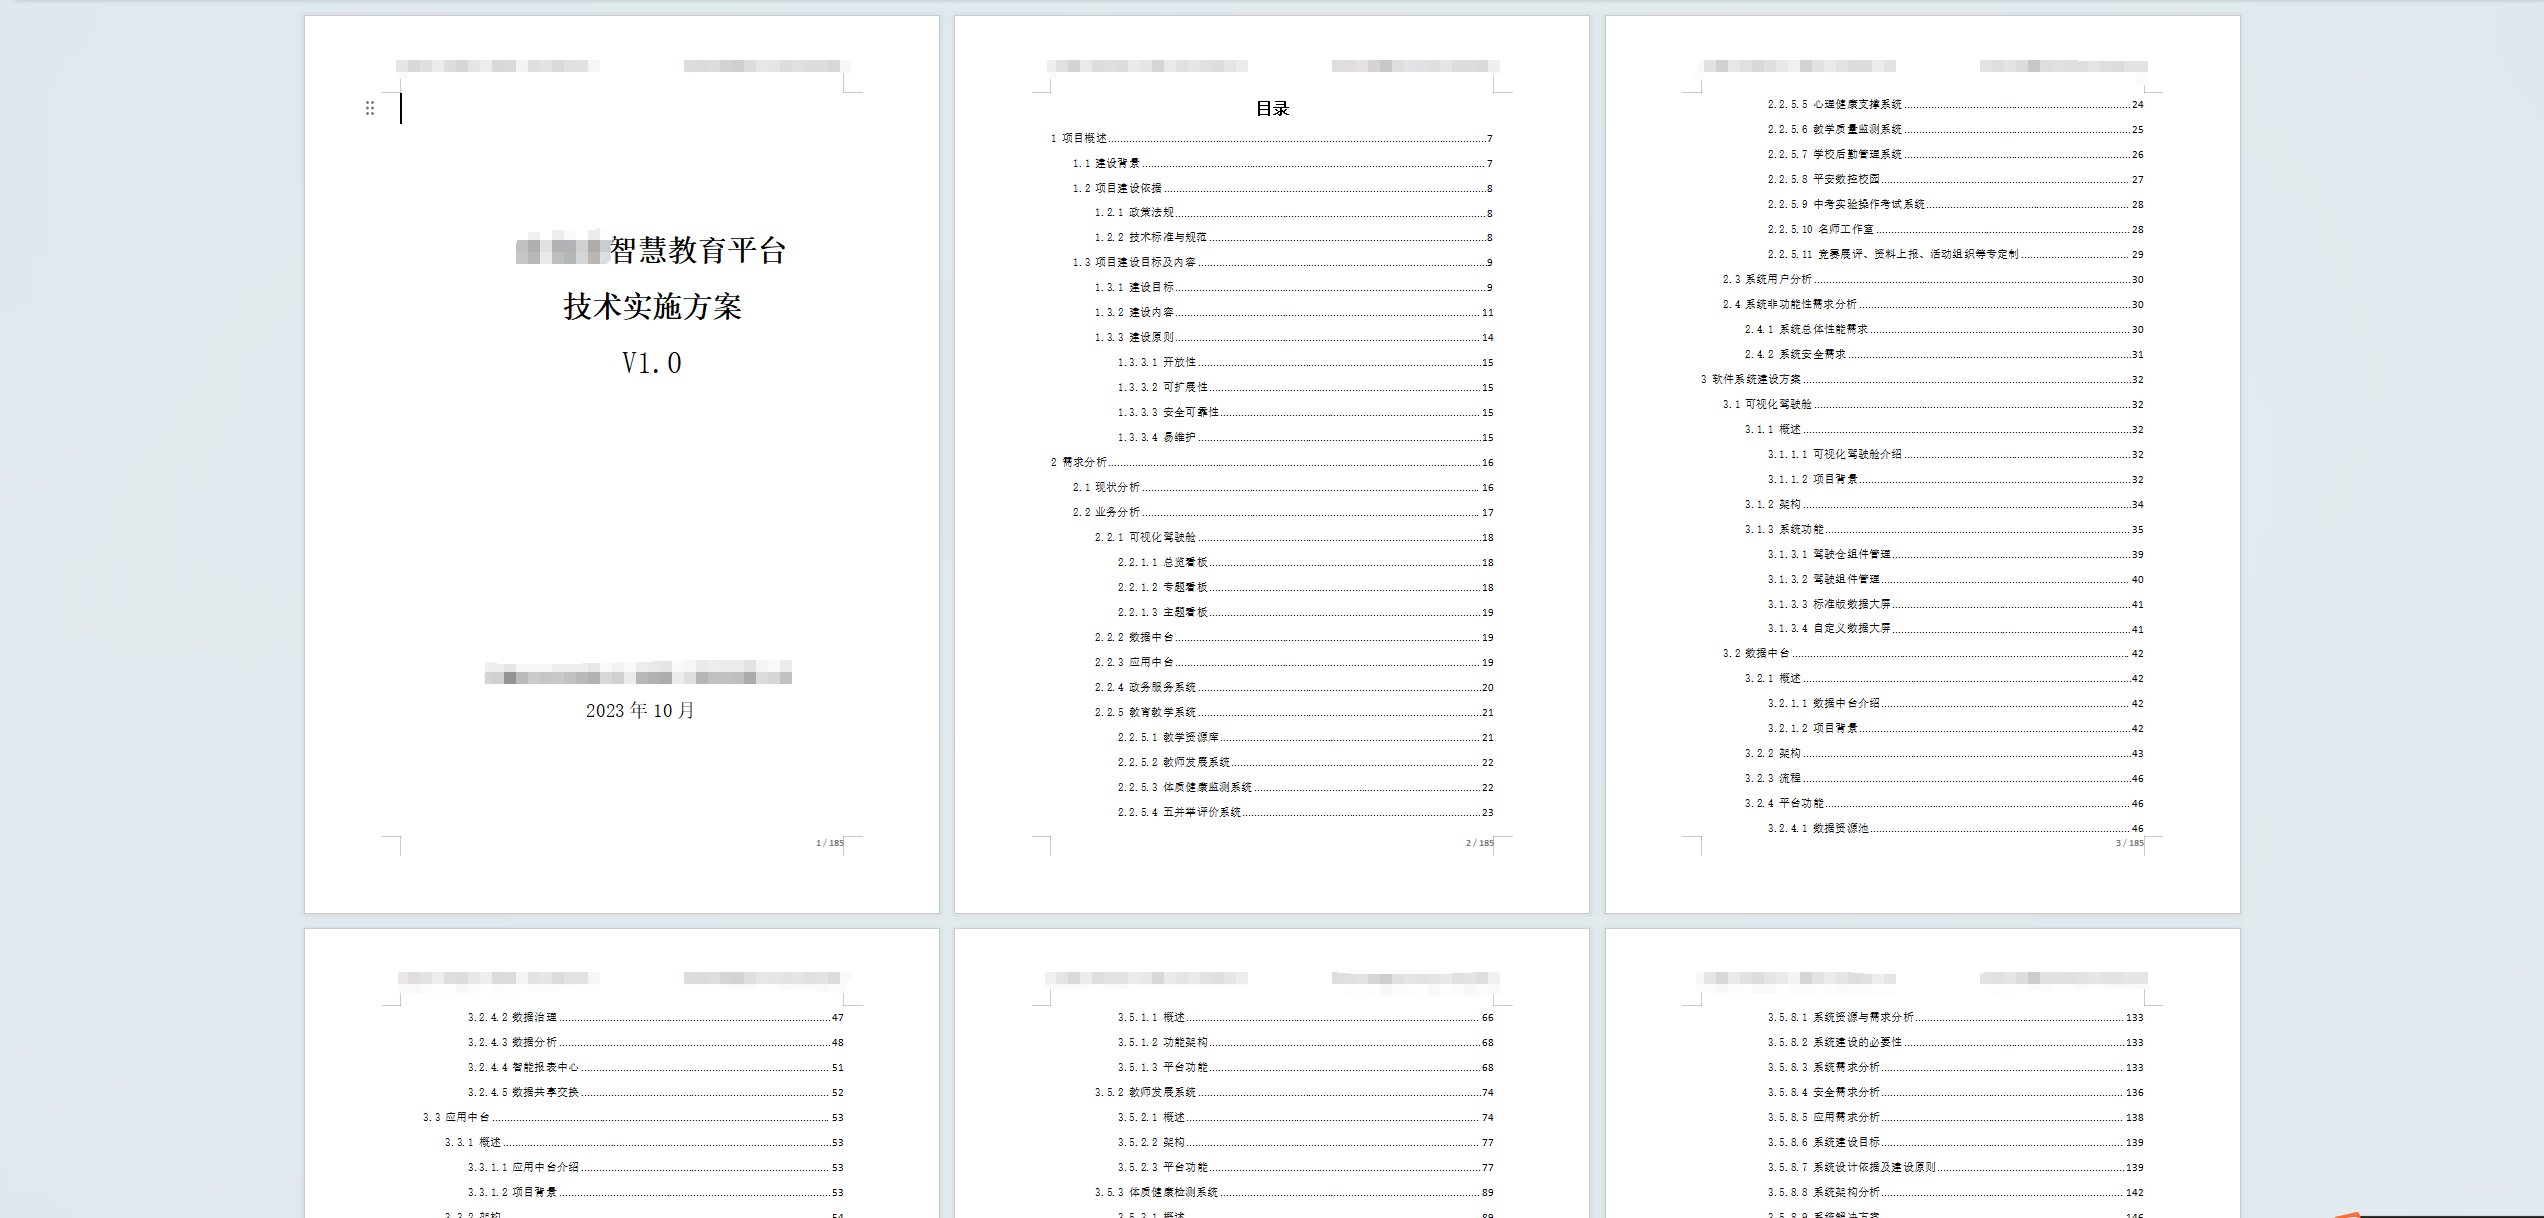
Task: Open '3.5.8.1 系统资源与需求分析' on page 6
Action: pyautogui.click(x=1955, y=1018)
